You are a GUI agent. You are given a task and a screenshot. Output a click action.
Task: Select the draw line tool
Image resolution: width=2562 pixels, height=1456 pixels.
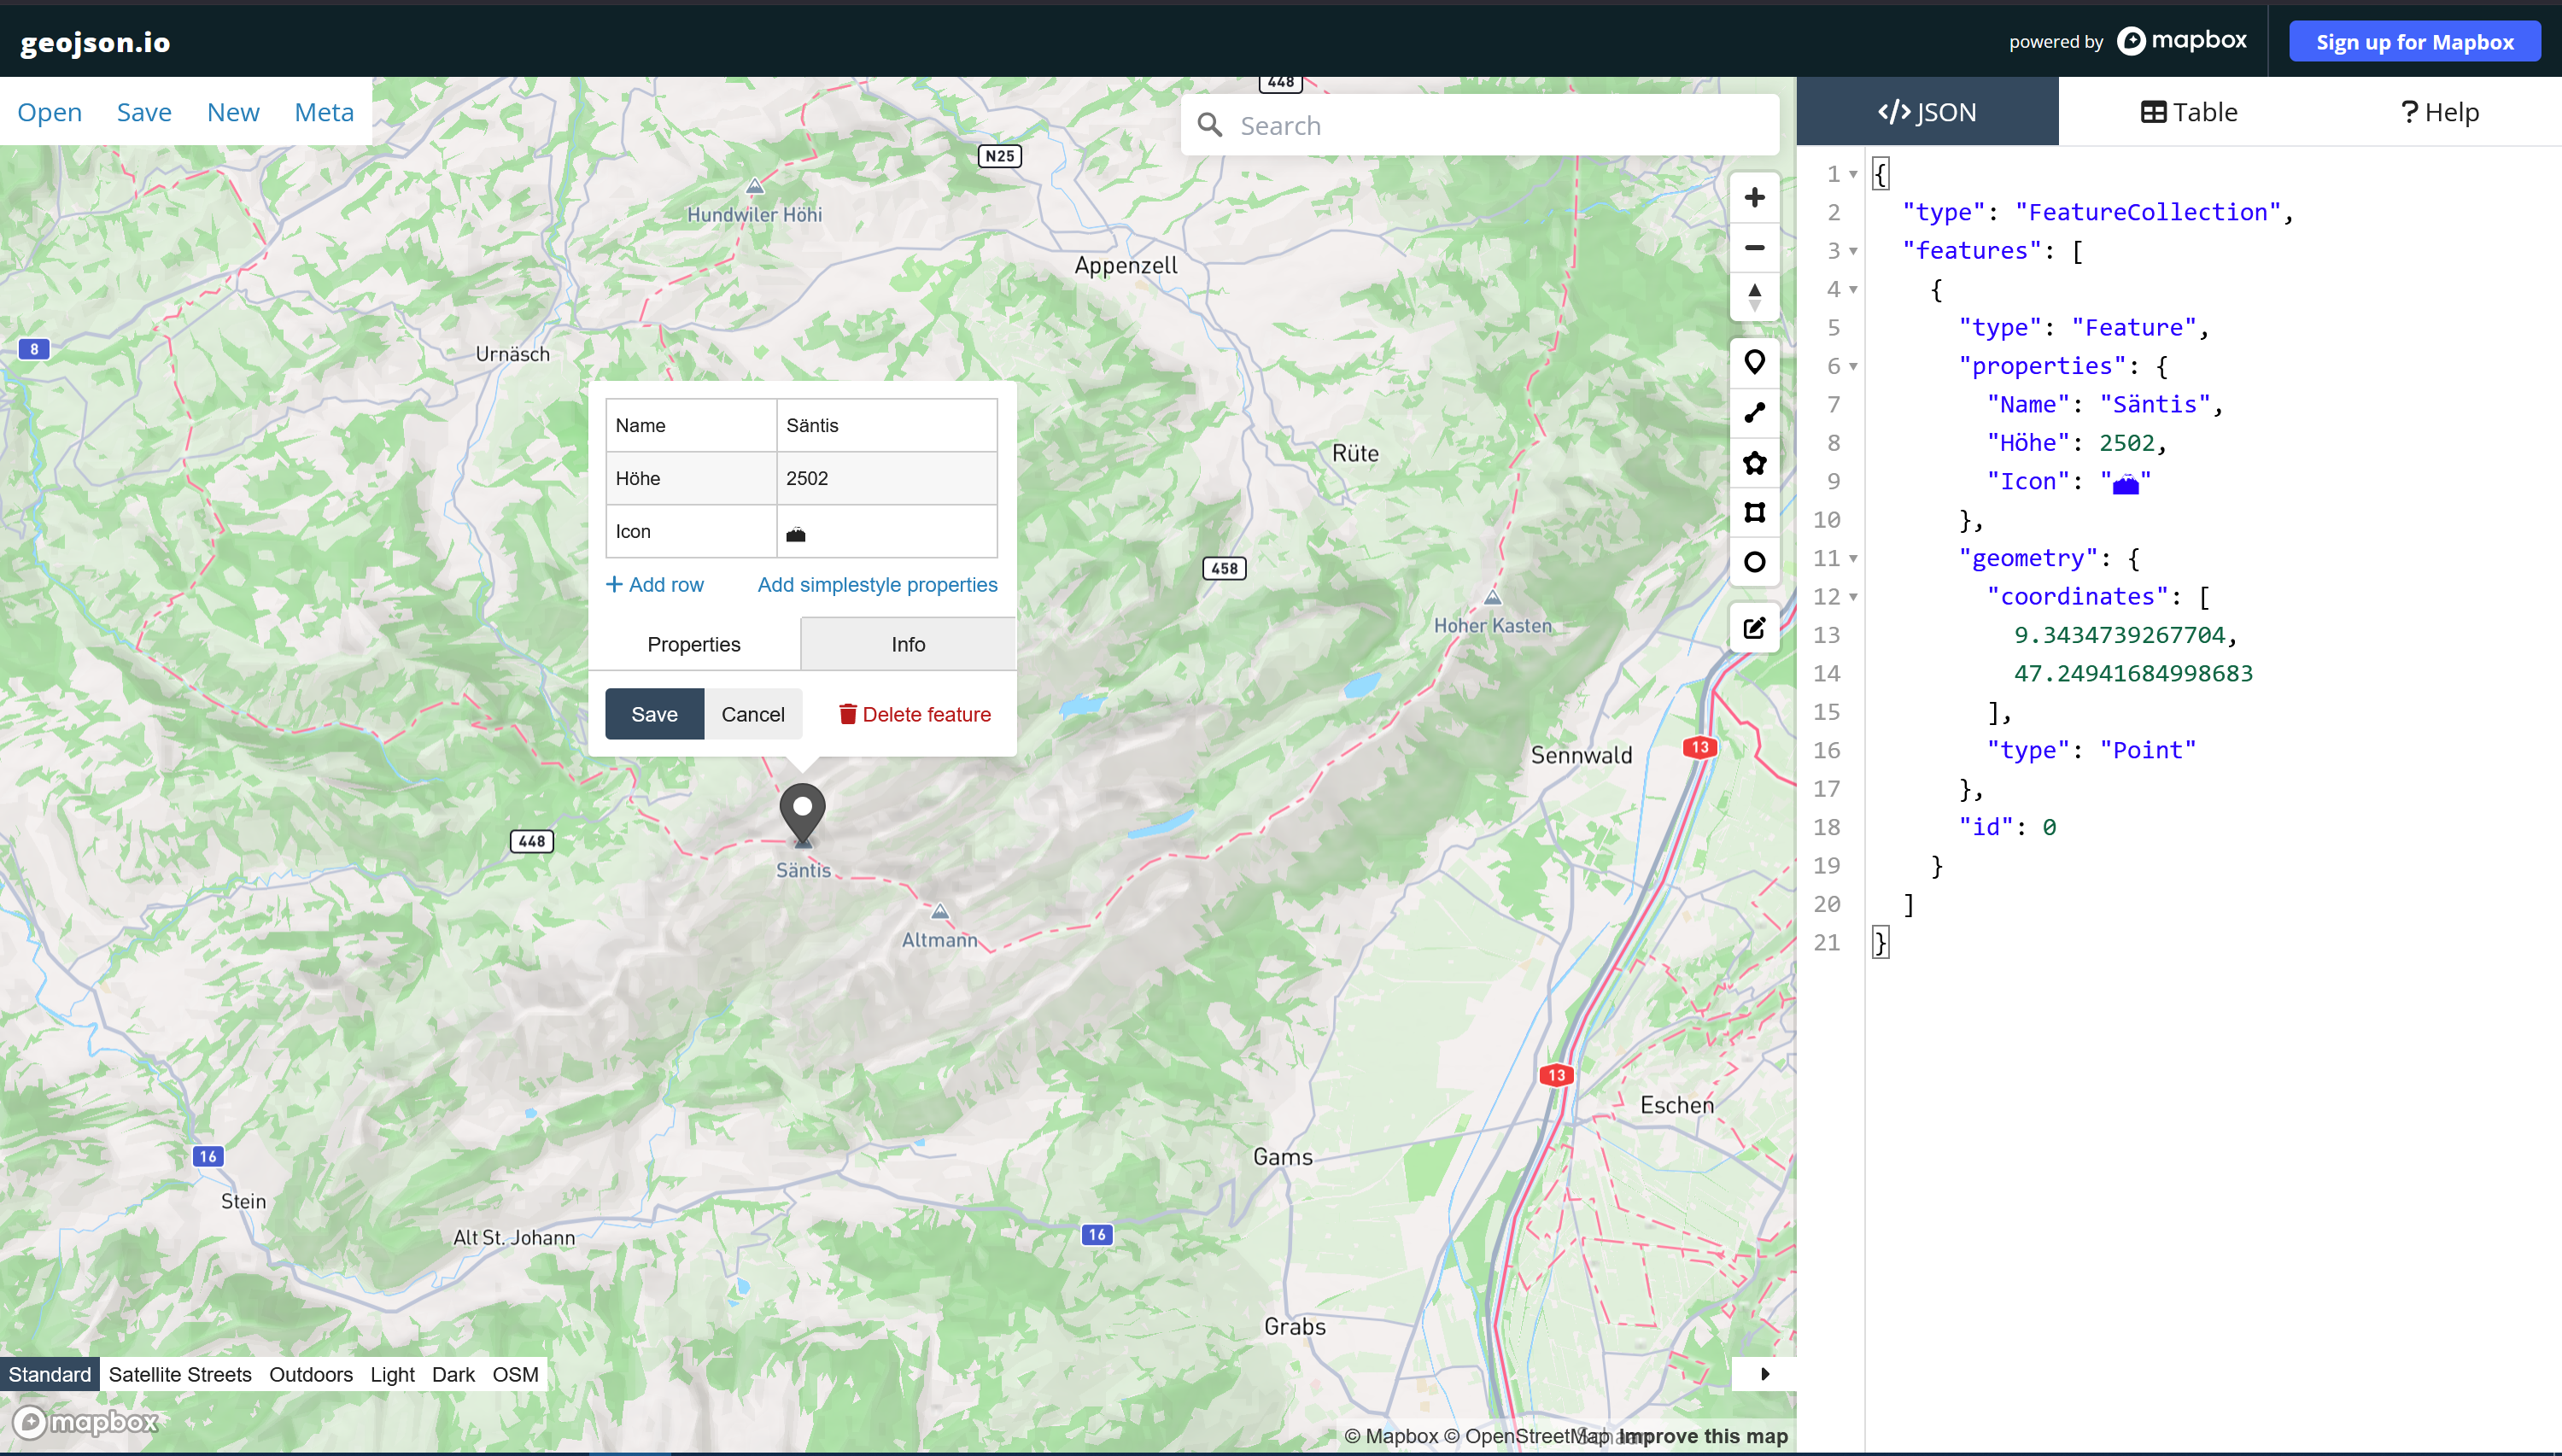[1755, 413]
